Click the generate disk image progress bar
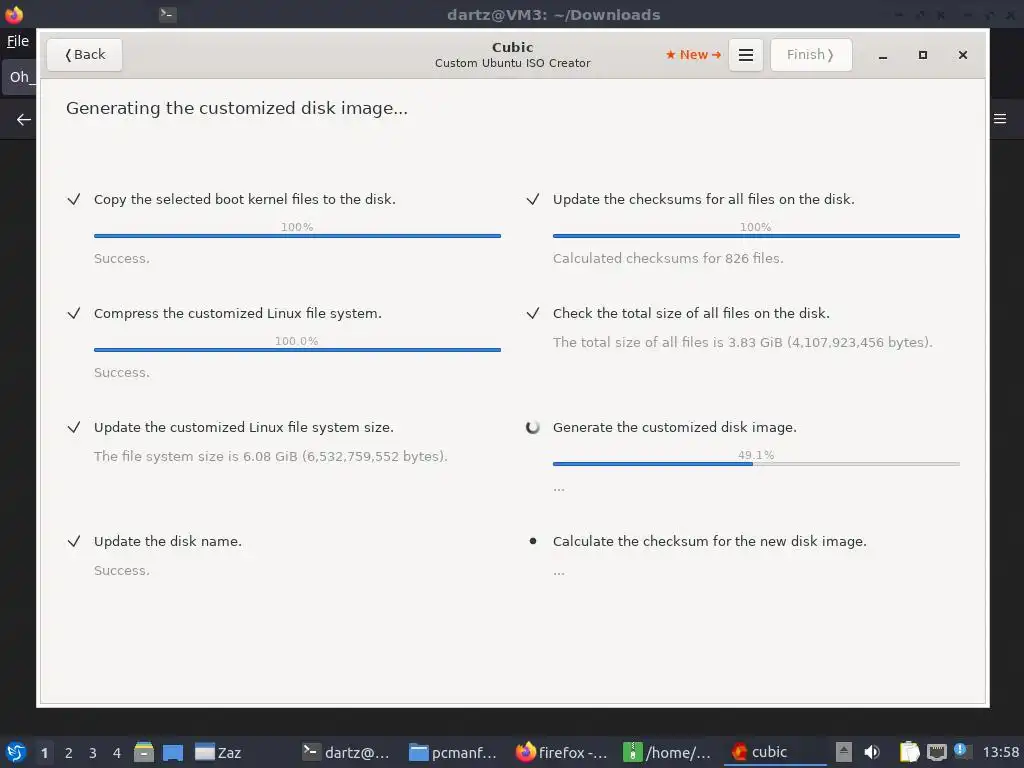1024x768 pixels. point(756,464)
